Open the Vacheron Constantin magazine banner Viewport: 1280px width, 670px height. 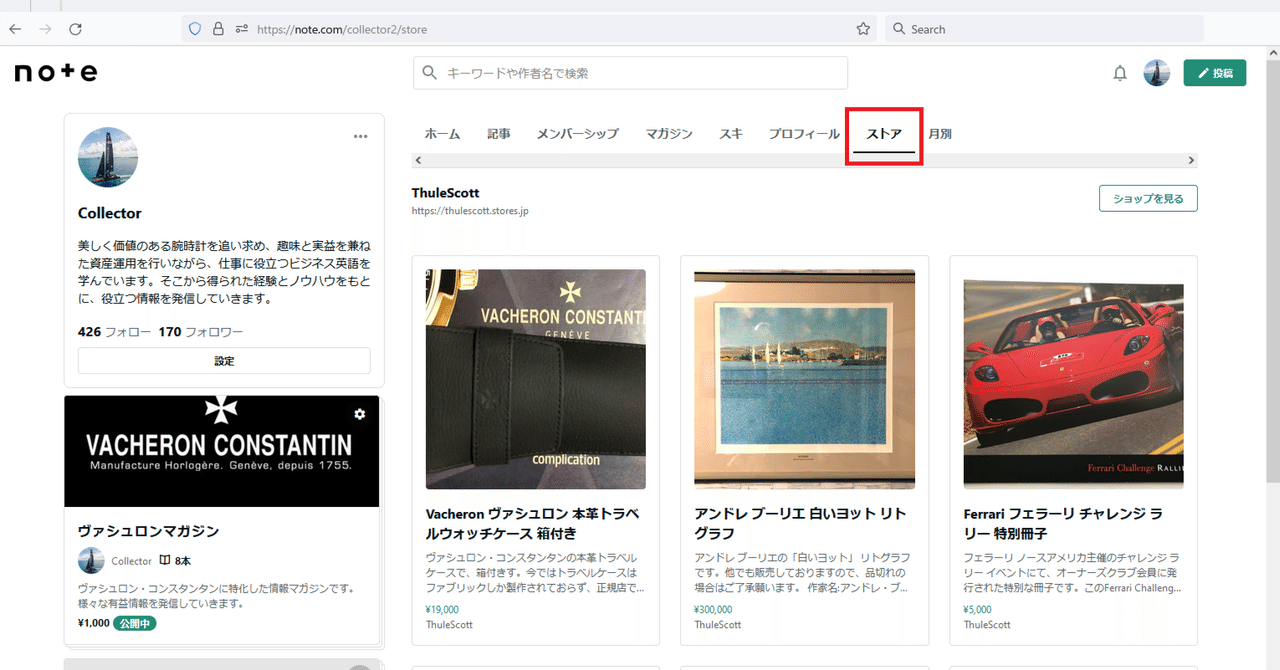[222, 451]
